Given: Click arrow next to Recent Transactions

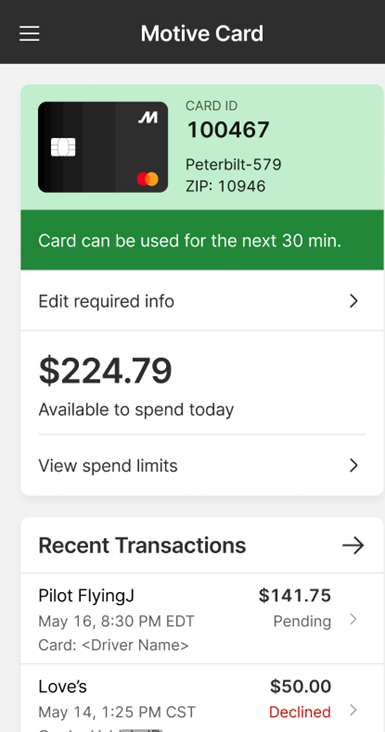Looking at the screenshot, I should 353,545.
